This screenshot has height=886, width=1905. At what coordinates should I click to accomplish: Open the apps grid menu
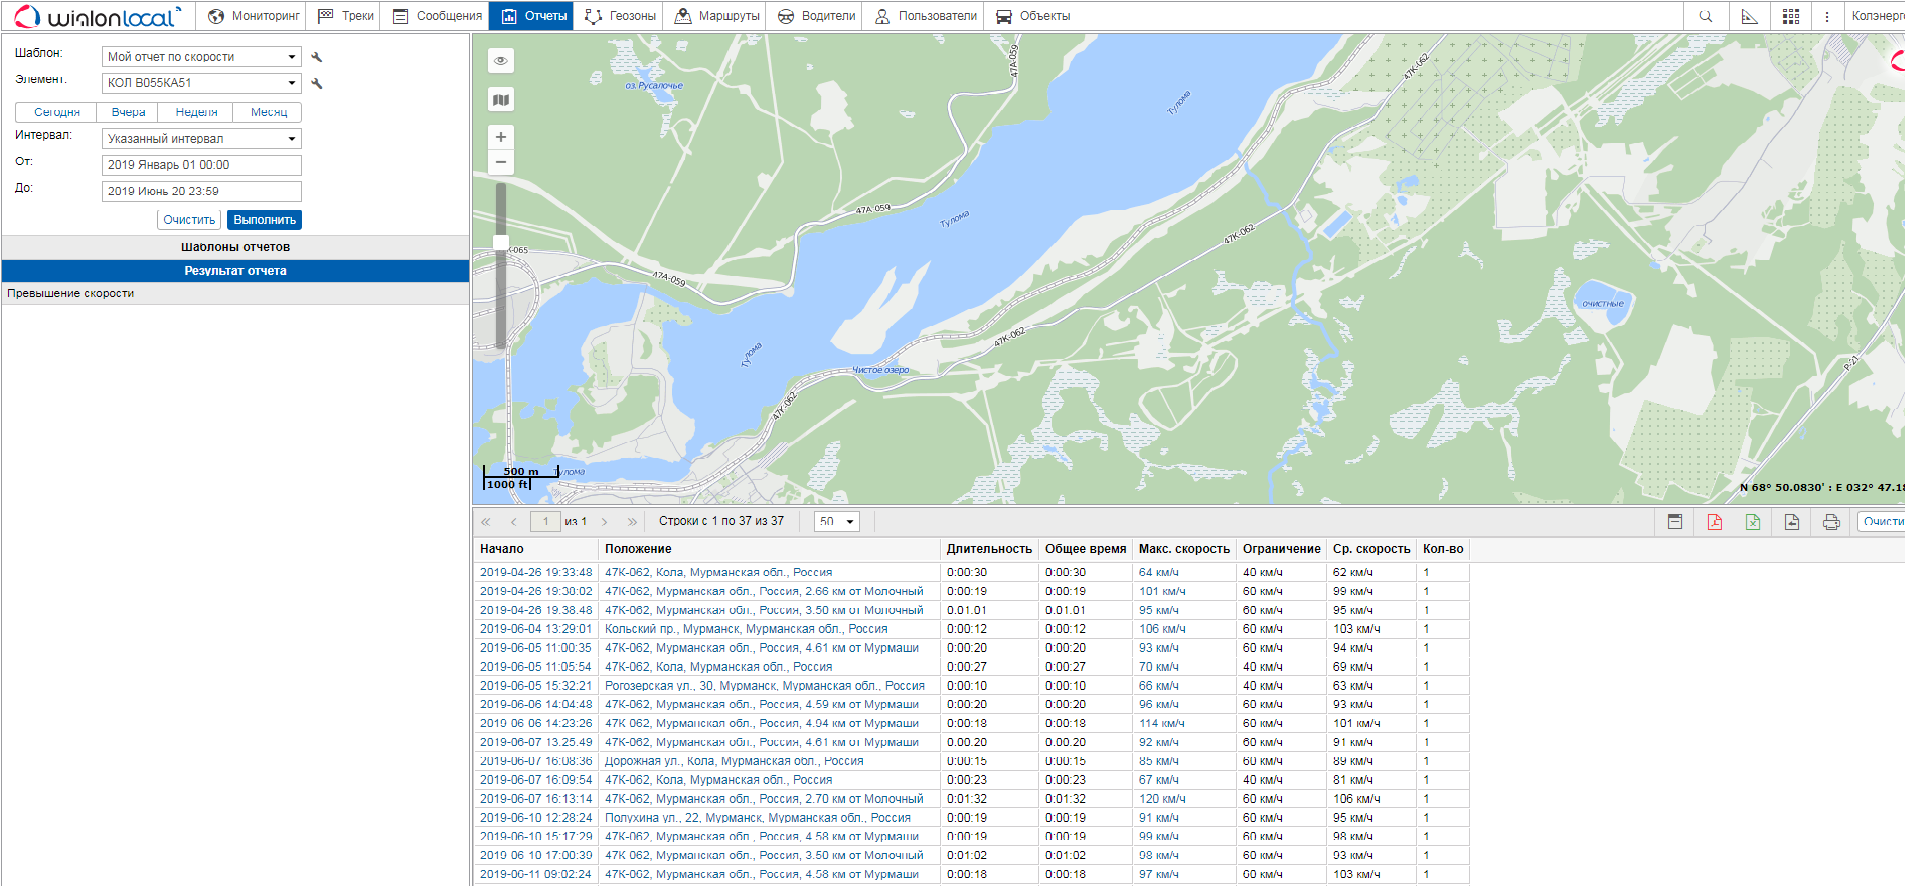pyautogui.click(x=1791, y=16)
